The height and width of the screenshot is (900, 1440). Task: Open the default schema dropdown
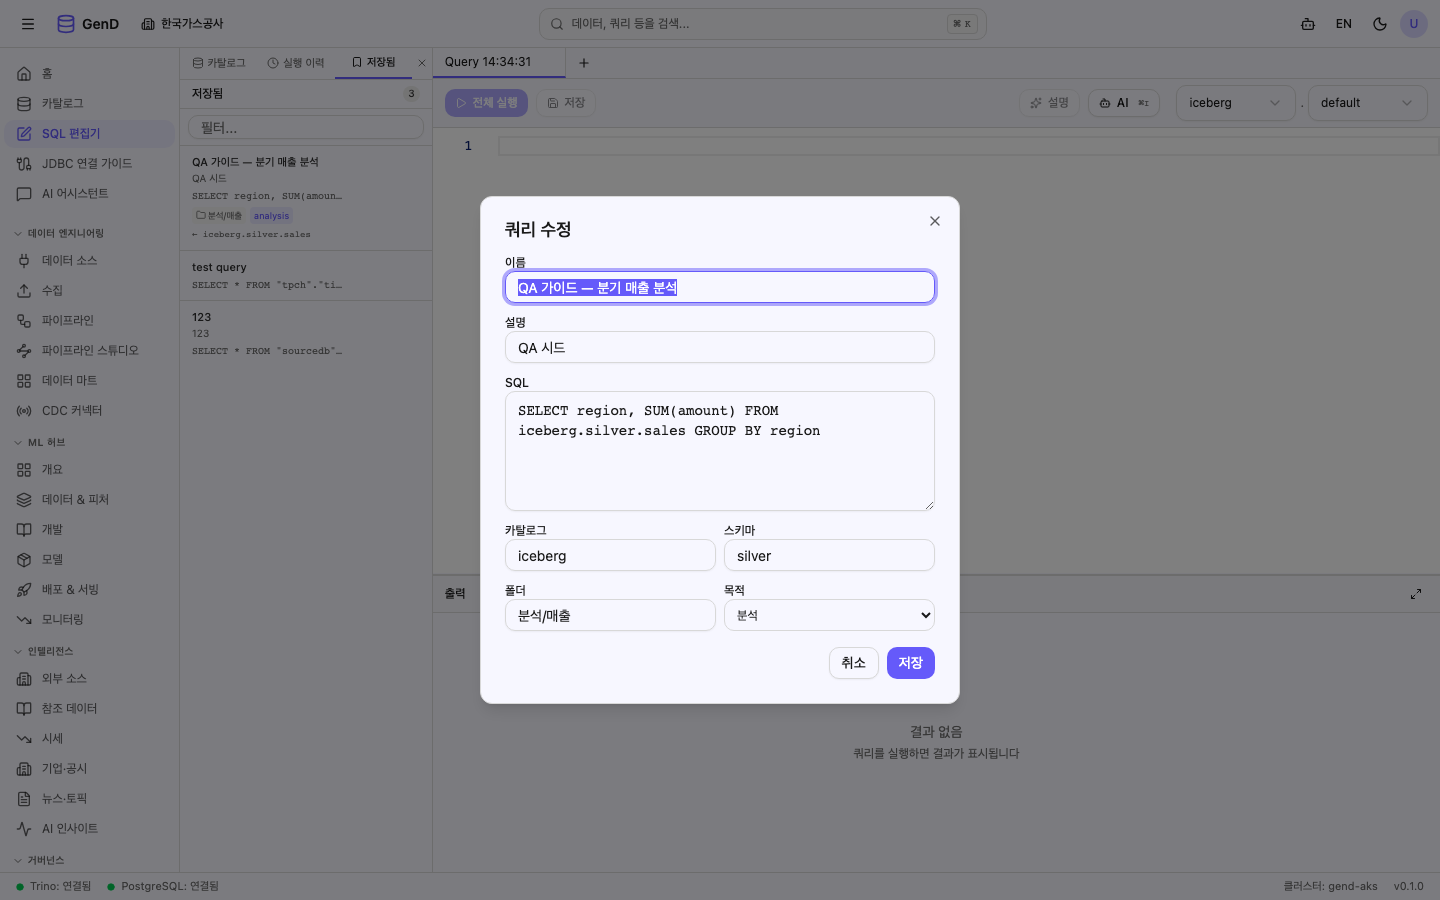pos(1367,103)
